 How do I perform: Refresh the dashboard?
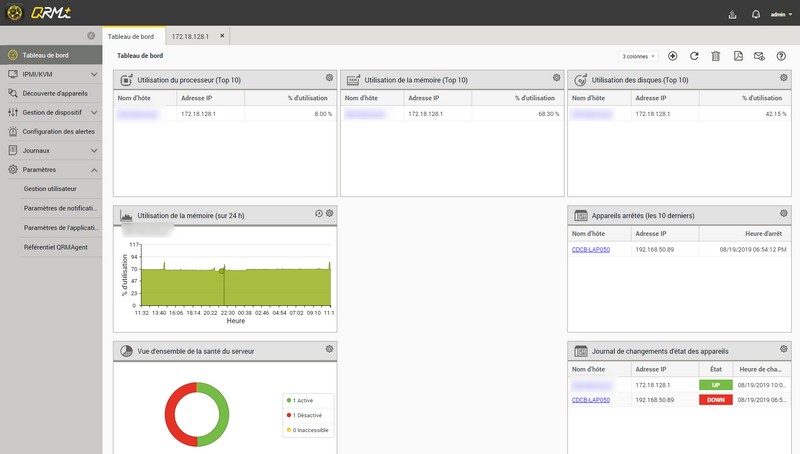694,56
